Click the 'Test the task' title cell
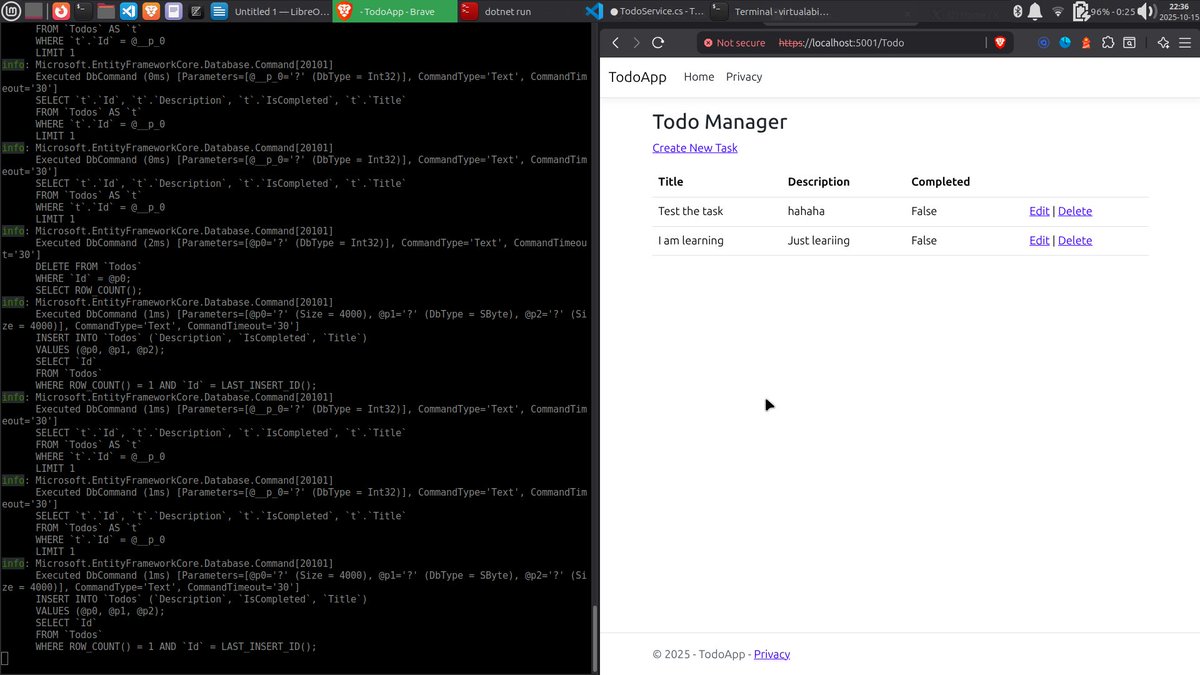Image resolution: width=1200 pixels, height=675 pixels. tap(691, 211)
